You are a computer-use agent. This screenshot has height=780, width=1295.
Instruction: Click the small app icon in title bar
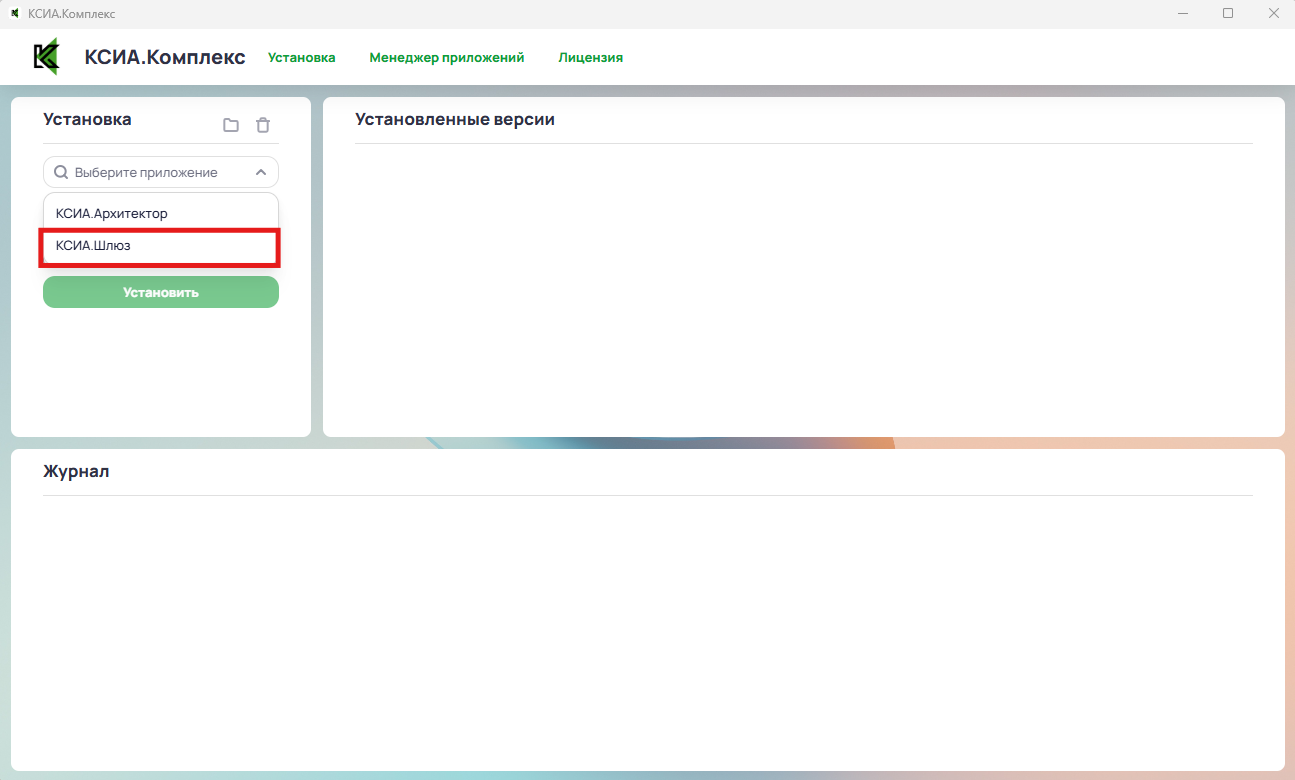[x=15, y=13]
